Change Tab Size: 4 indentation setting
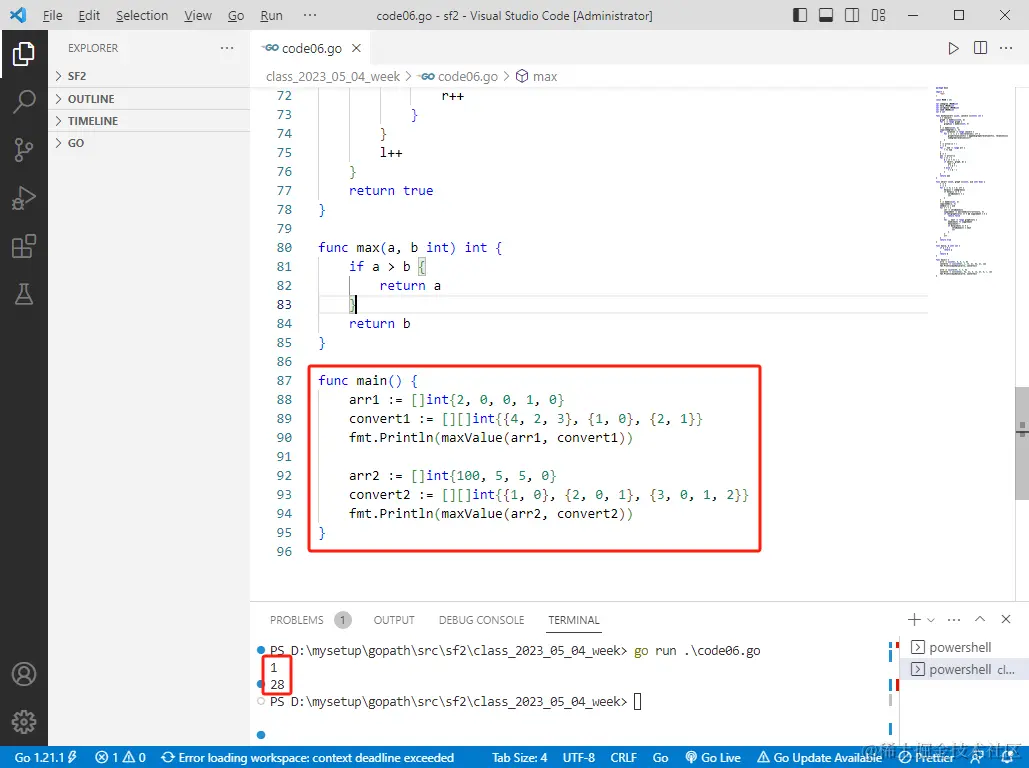1029x768 pixels. 519,757
